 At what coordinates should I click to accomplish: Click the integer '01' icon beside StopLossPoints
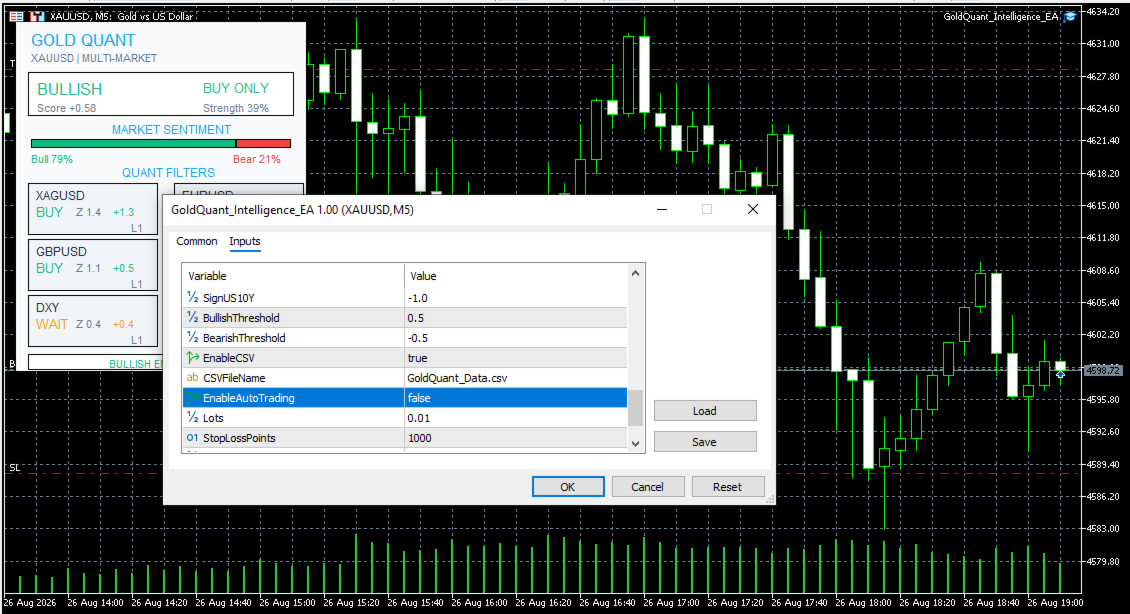(x=192, y=437)
